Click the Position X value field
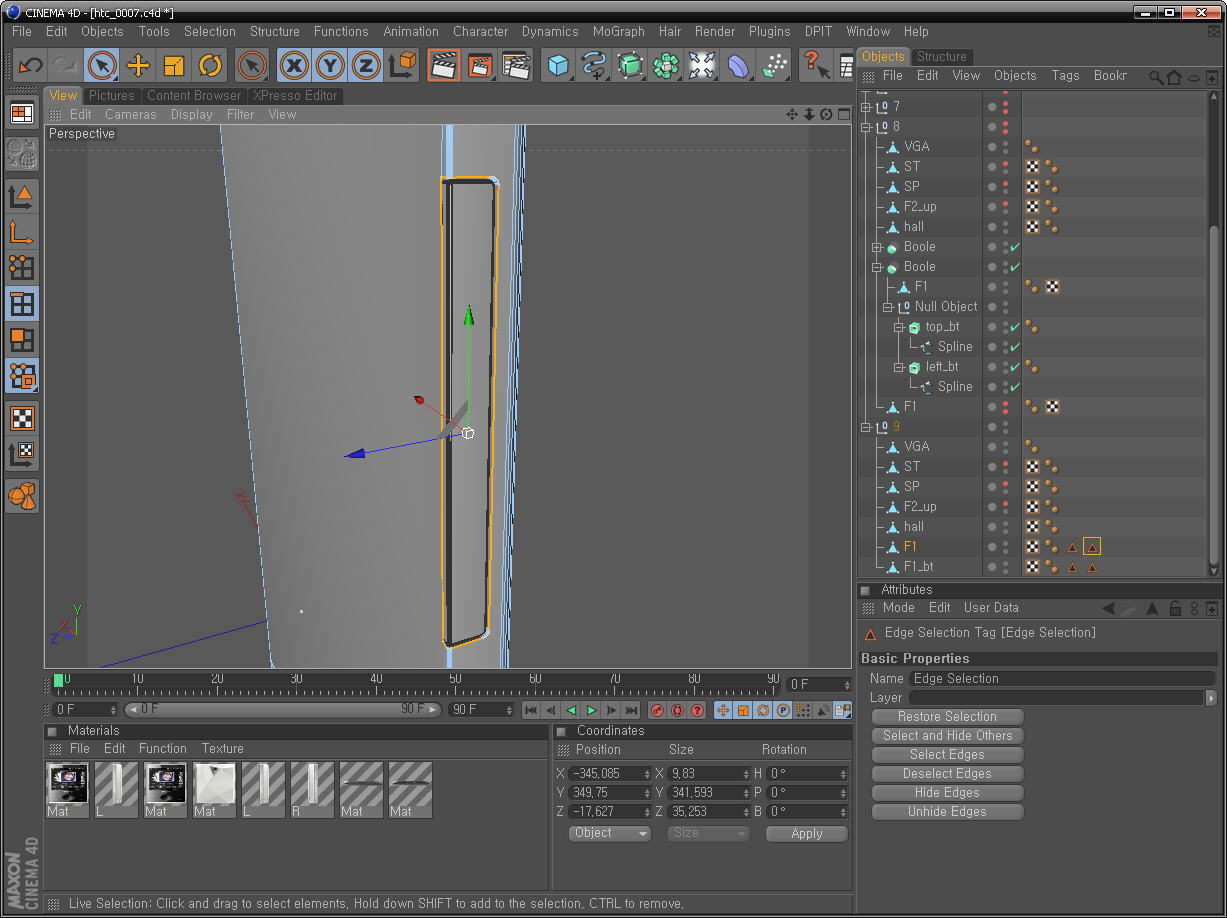 (x=609, y=773)
